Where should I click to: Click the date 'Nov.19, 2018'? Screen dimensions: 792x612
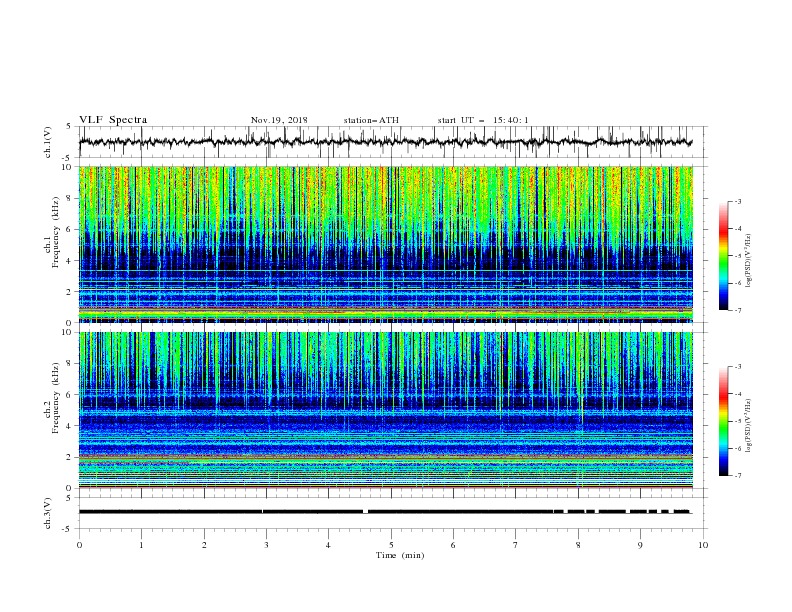coord(279,120)
